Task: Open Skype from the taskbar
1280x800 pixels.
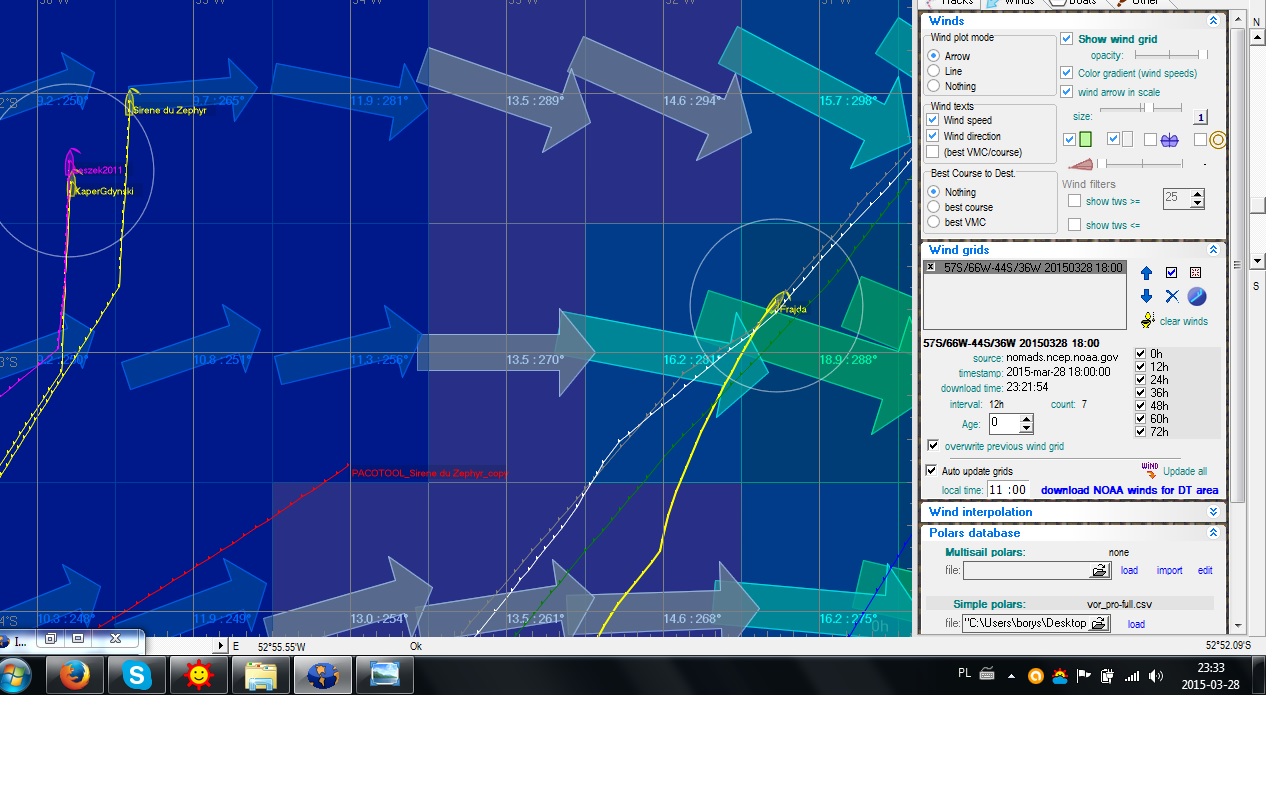Action: 136,676
